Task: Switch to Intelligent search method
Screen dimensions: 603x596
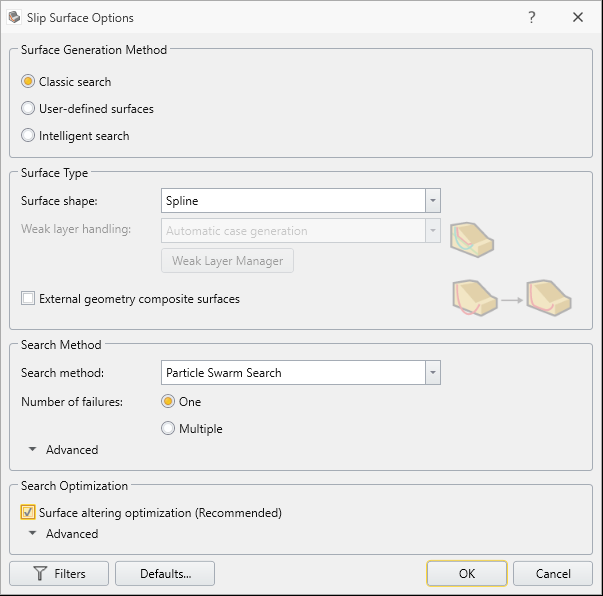Action: click(x=28, y=135)
